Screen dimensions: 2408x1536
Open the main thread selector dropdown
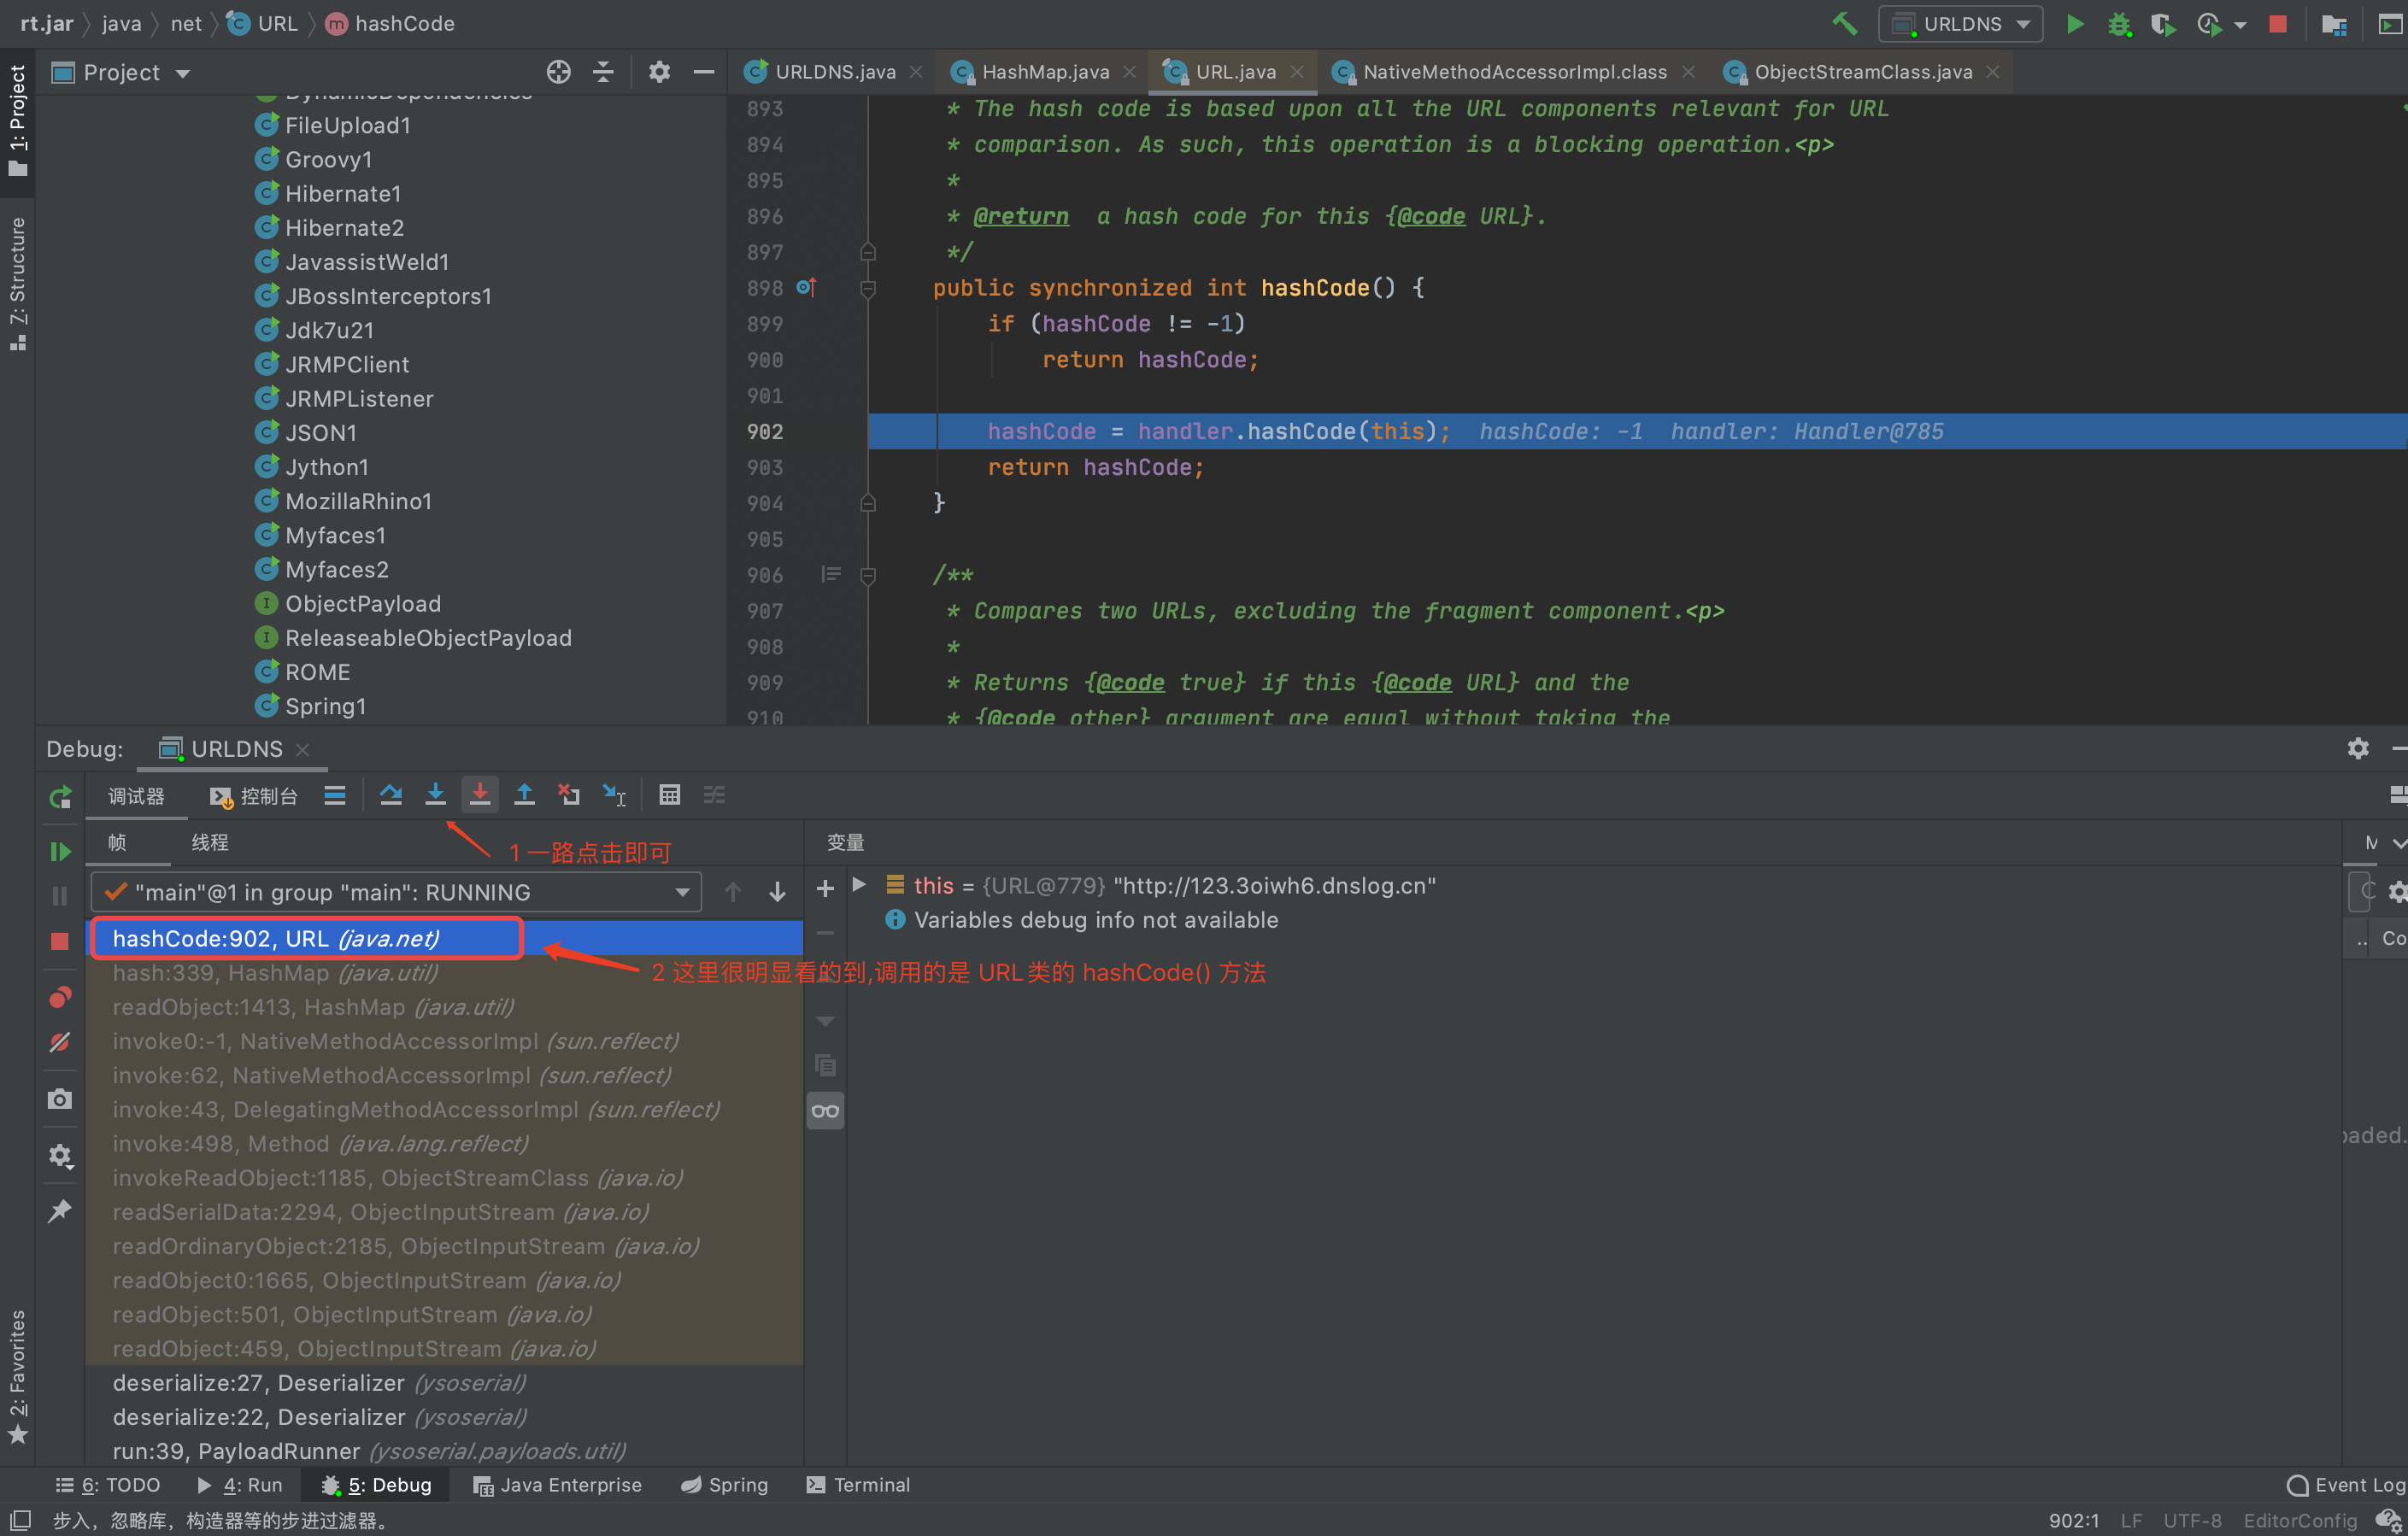(x=396, y=892)
